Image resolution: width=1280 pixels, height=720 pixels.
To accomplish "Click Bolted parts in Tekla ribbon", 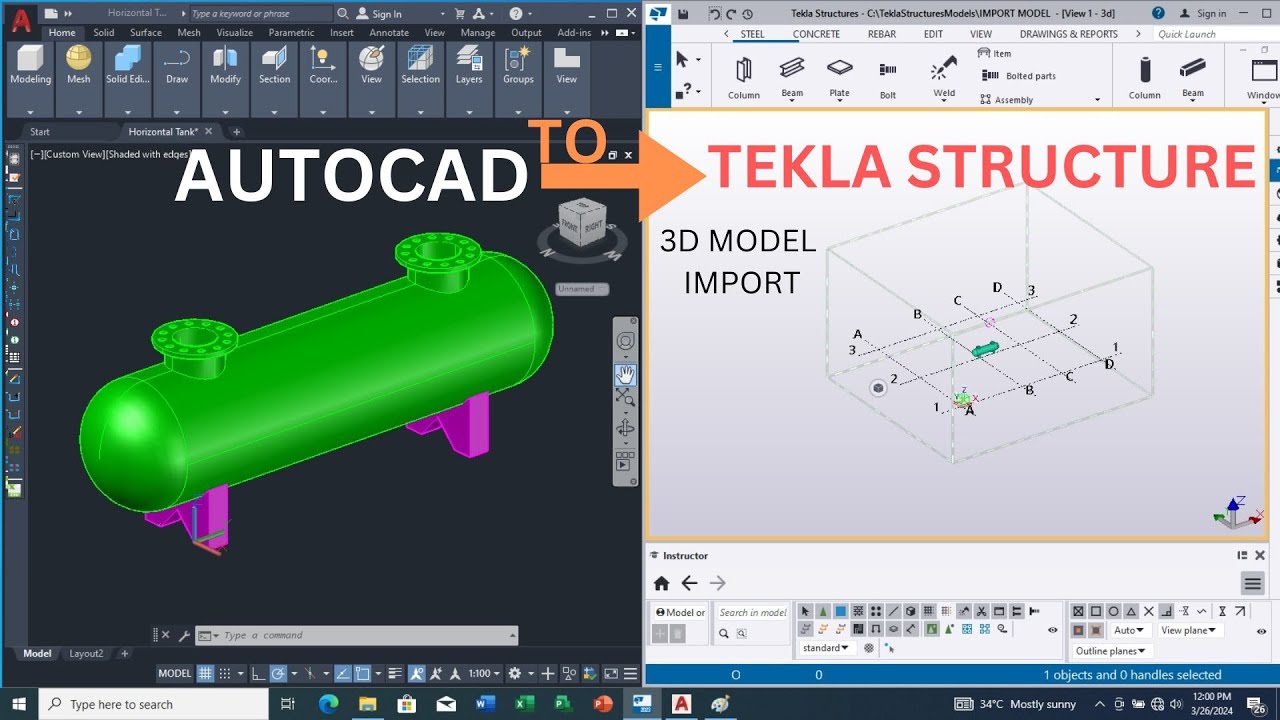I will (1020, 76).
